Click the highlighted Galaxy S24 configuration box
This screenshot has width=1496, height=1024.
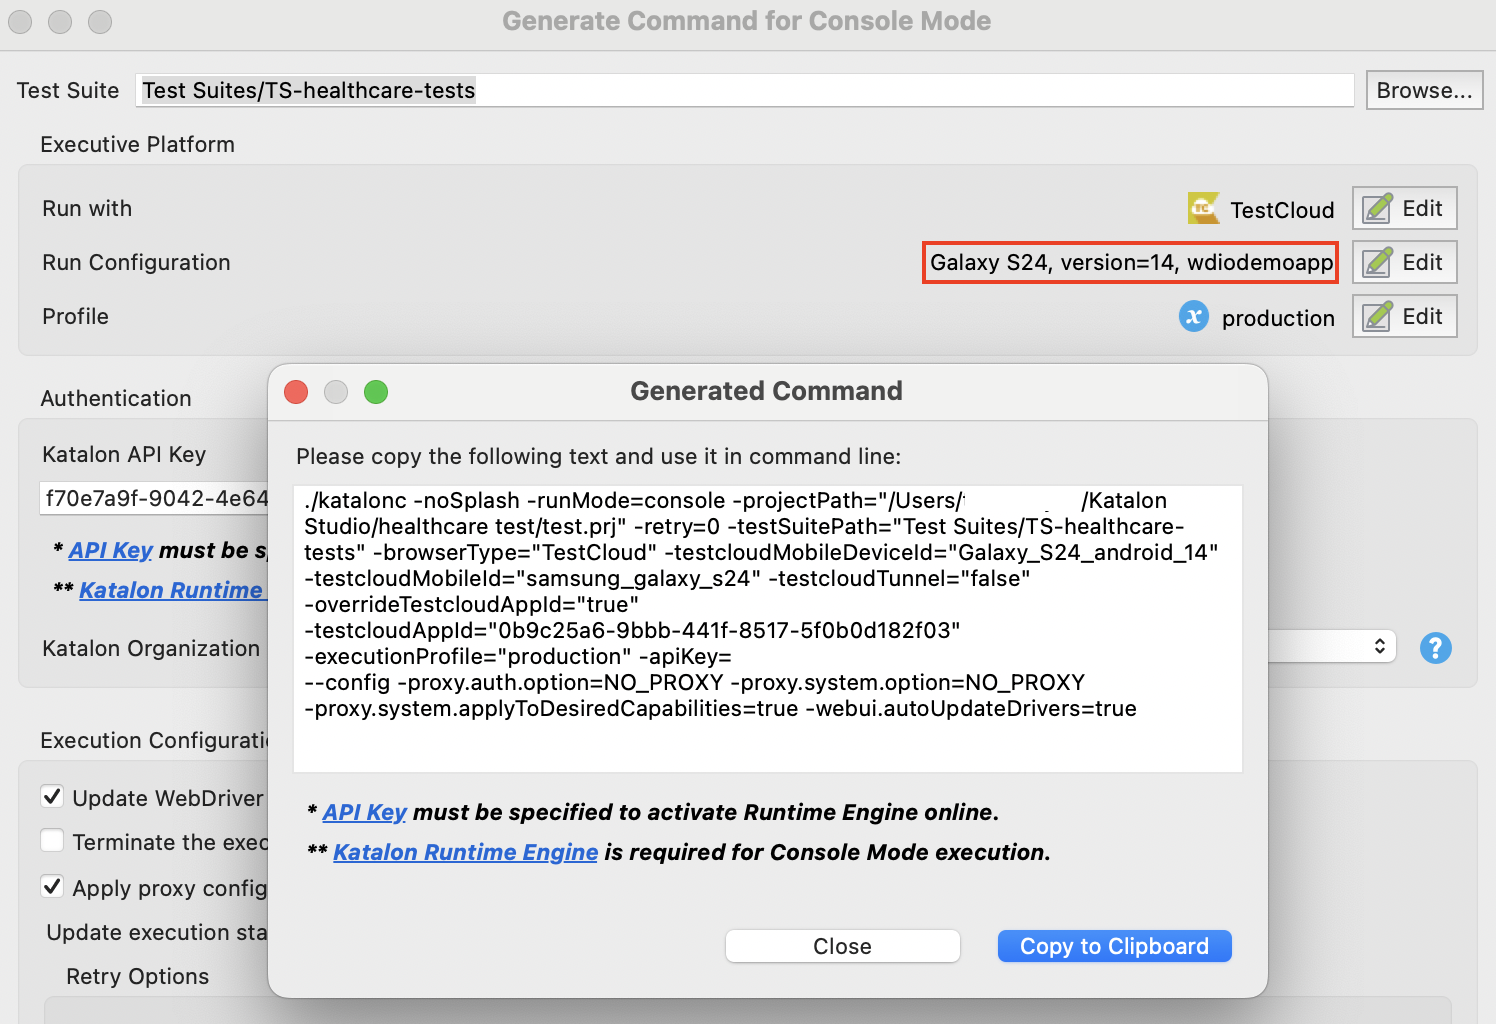click(x=1129, y=262)
